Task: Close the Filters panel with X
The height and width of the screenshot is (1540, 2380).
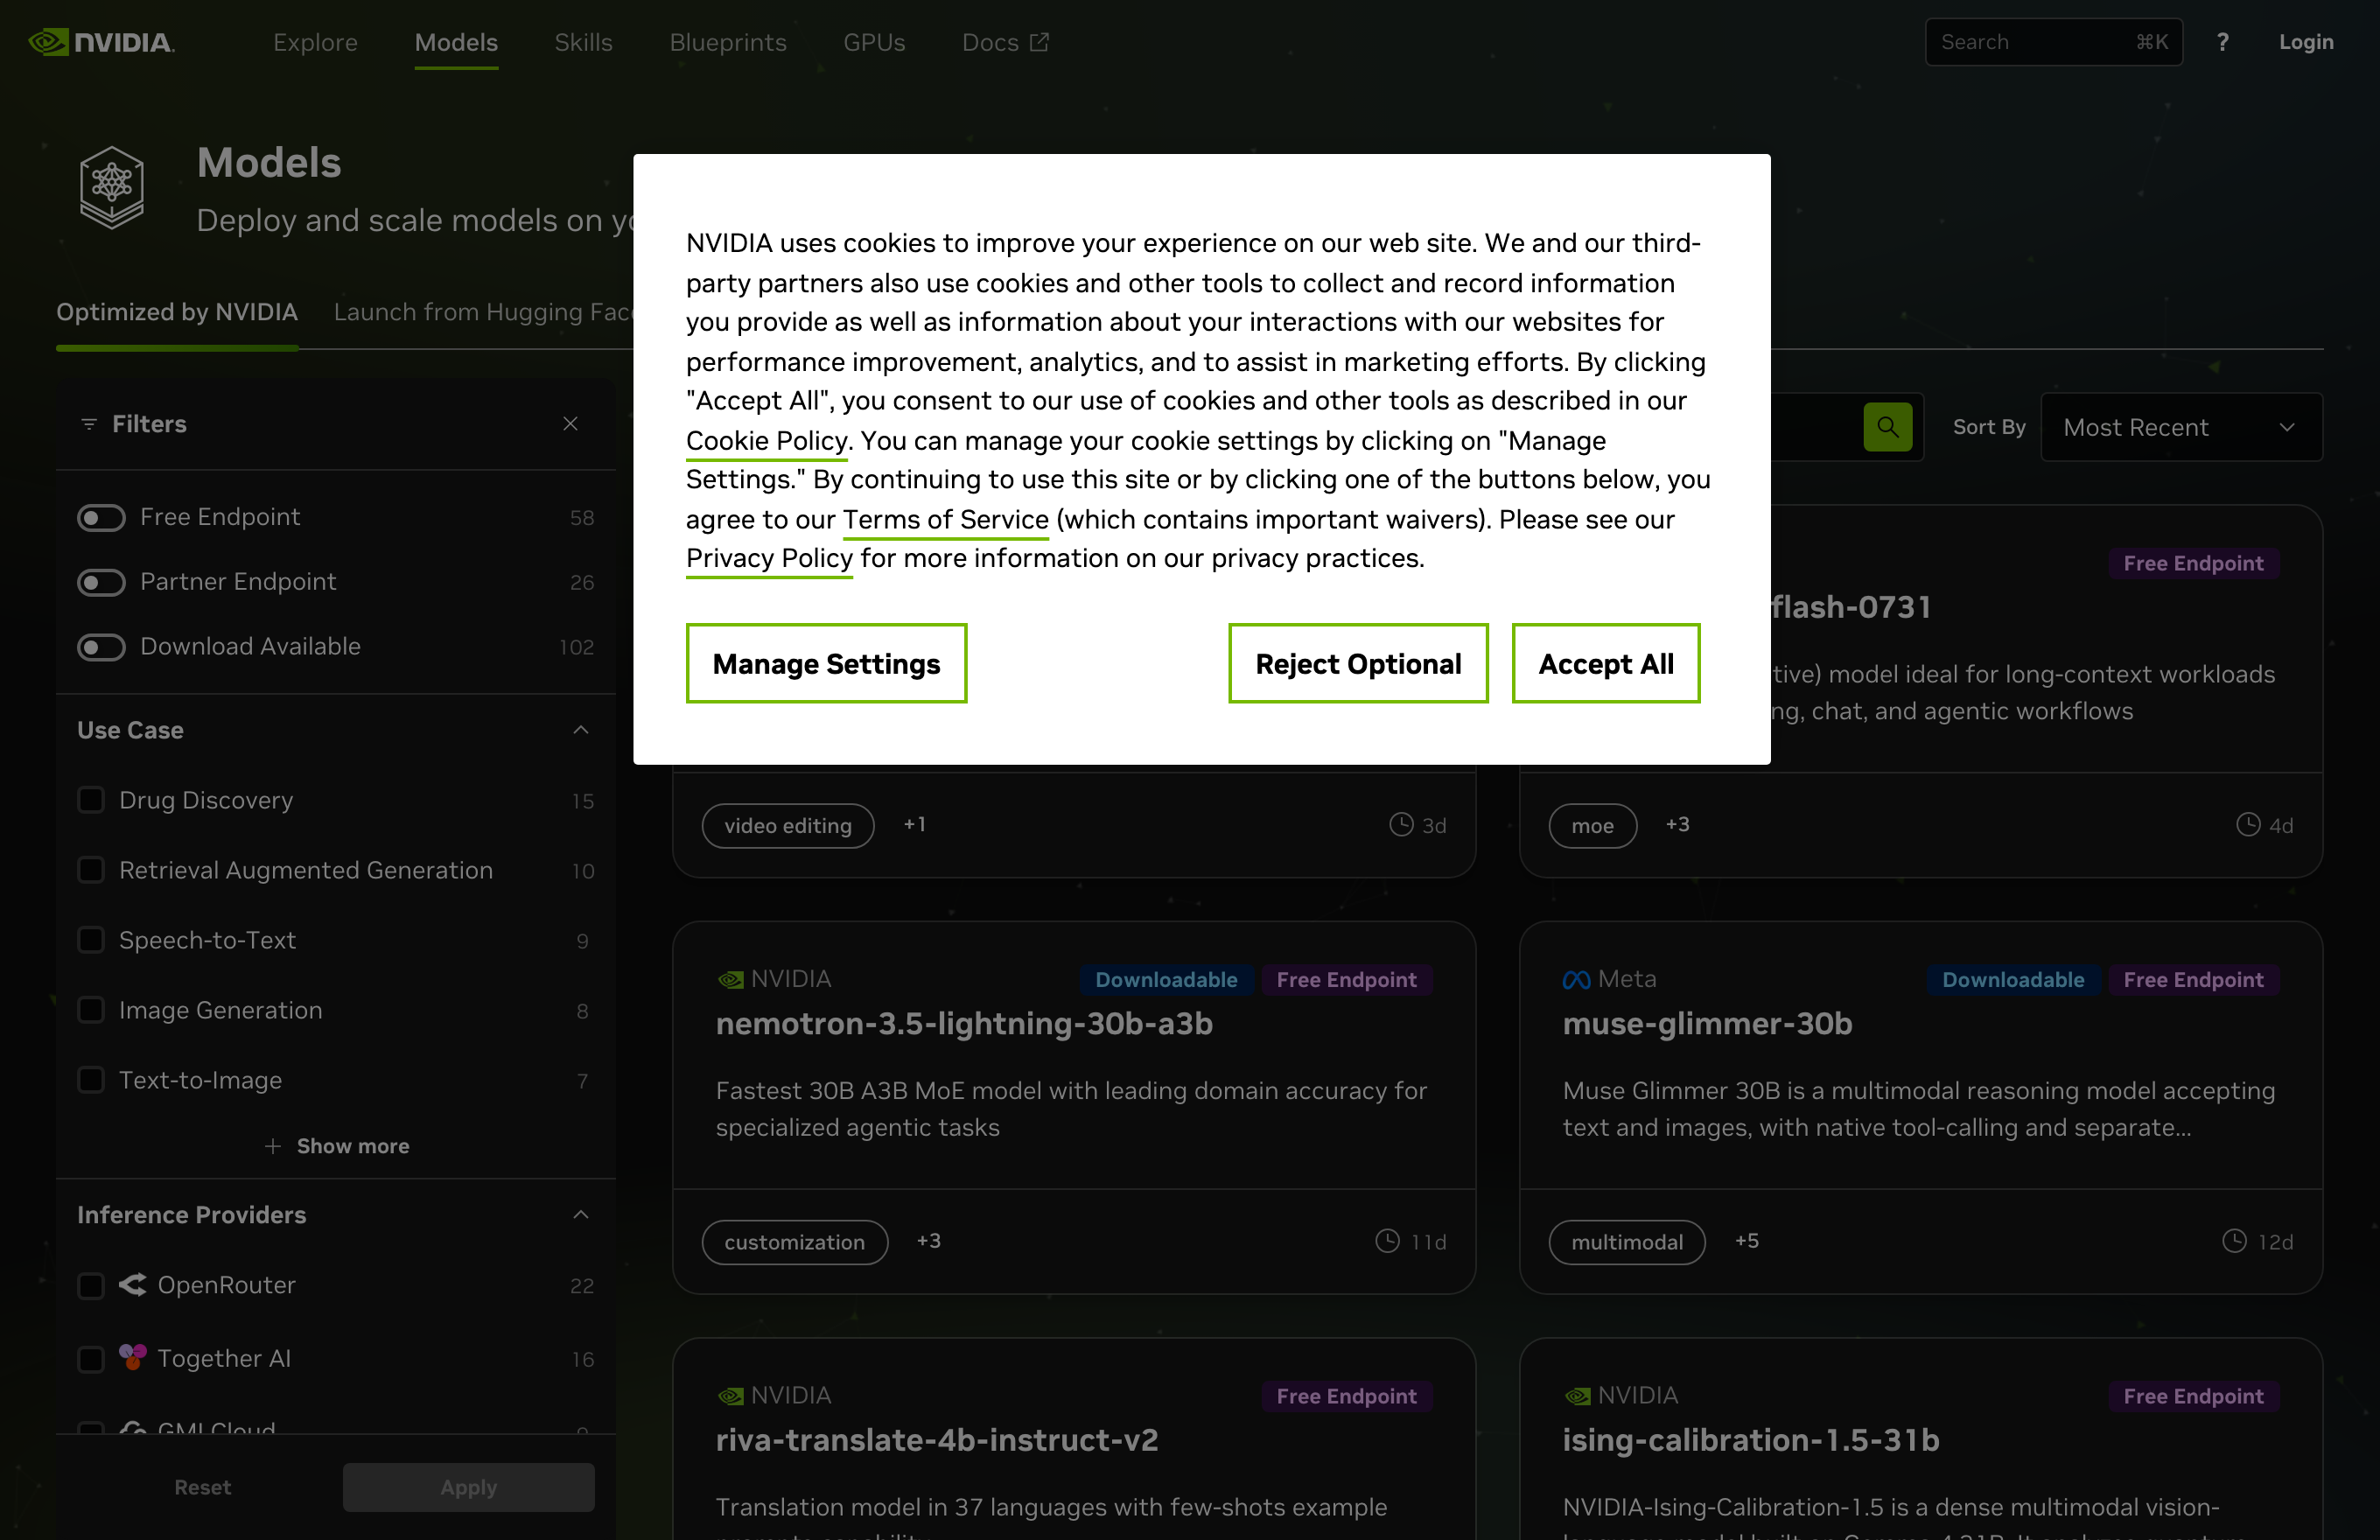Action: click(571, 424)
